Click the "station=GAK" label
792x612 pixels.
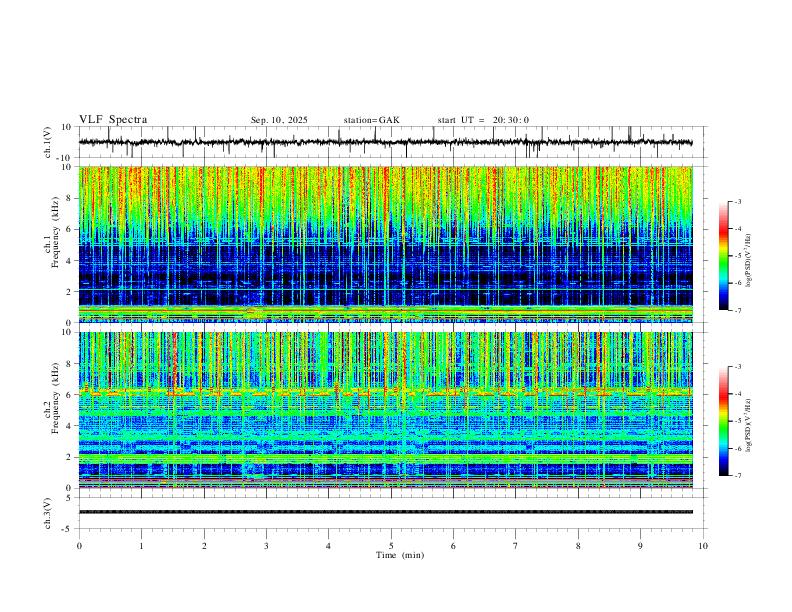coord(371,120)
